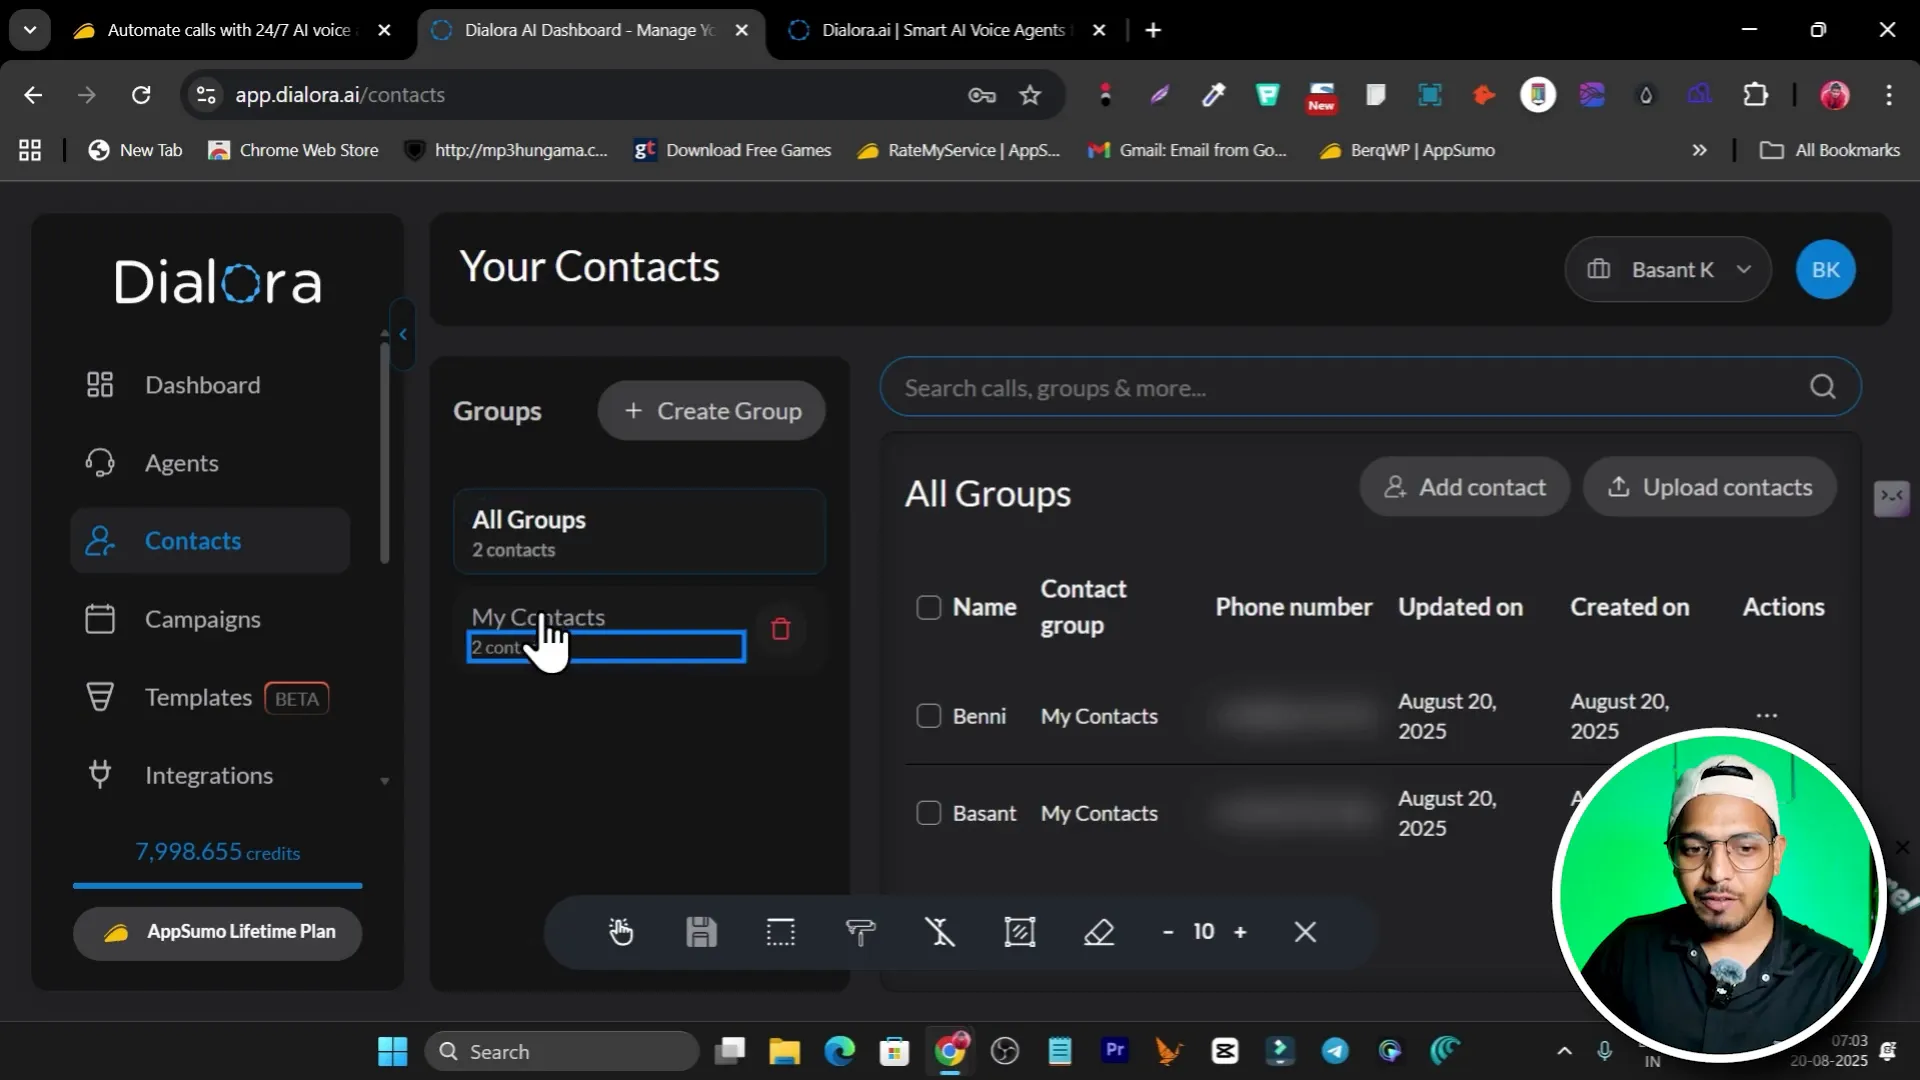Tick the checkbox next to Basant

(x=928, y=813)
